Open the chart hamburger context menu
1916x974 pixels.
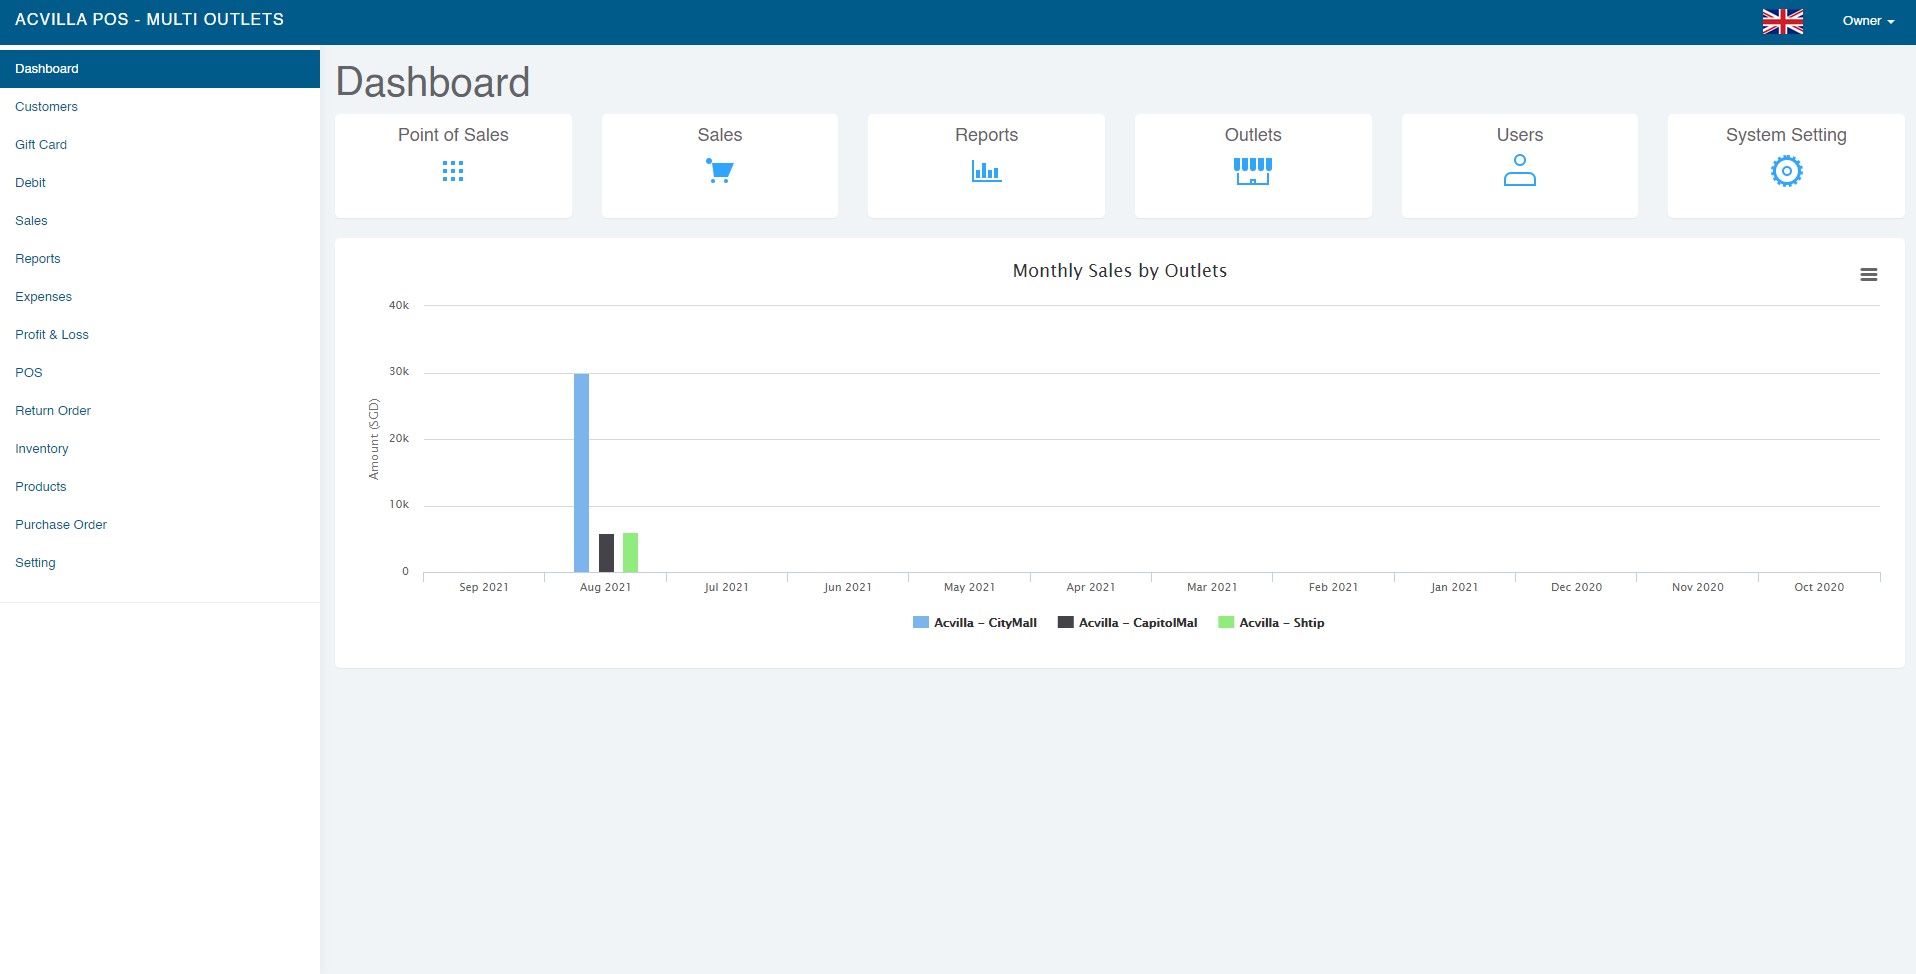click(x=1868, y=275)
